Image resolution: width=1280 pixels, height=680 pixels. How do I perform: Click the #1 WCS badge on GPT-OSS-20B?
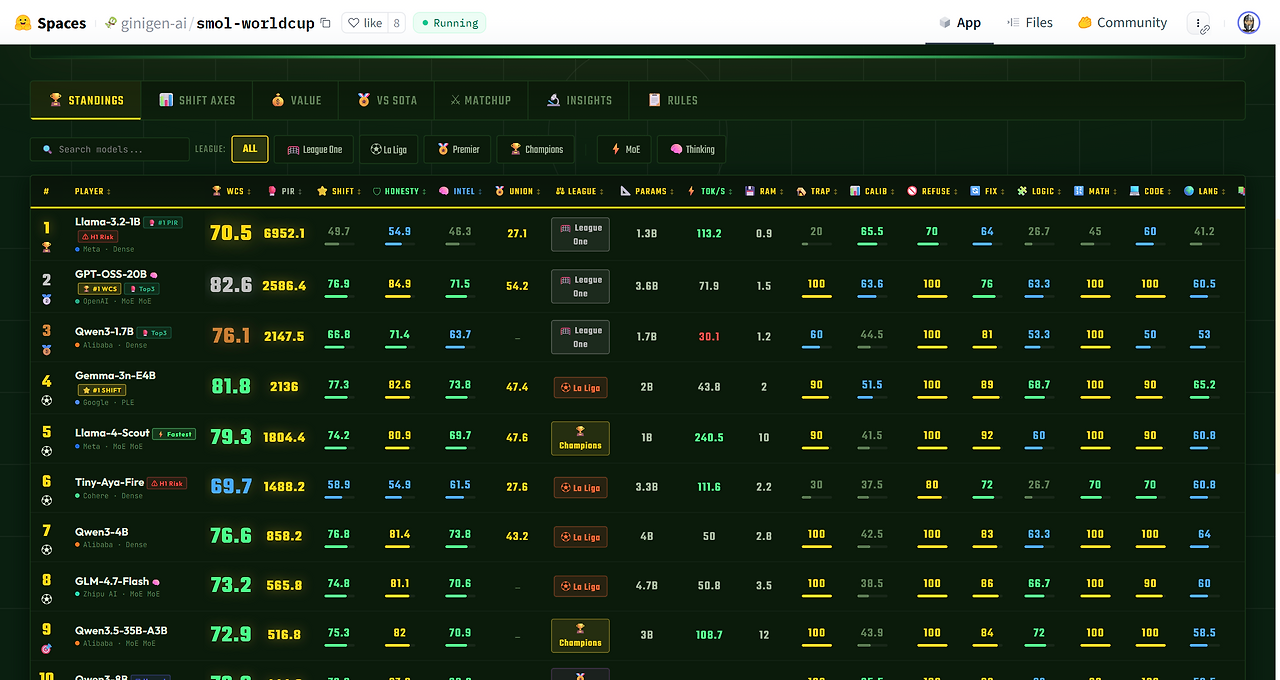point(101,289)
